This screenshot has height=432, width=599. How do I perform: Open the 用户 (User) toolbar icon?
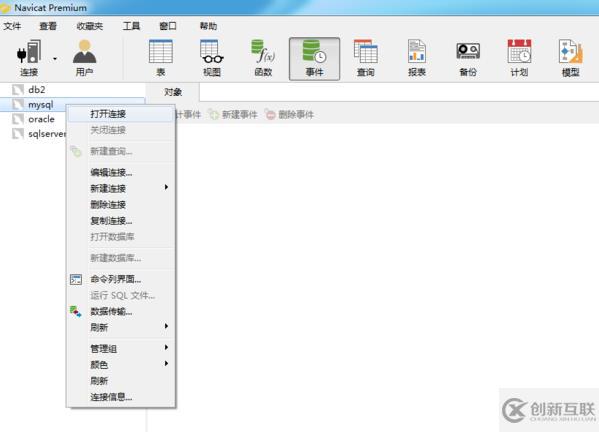point(84,58)
